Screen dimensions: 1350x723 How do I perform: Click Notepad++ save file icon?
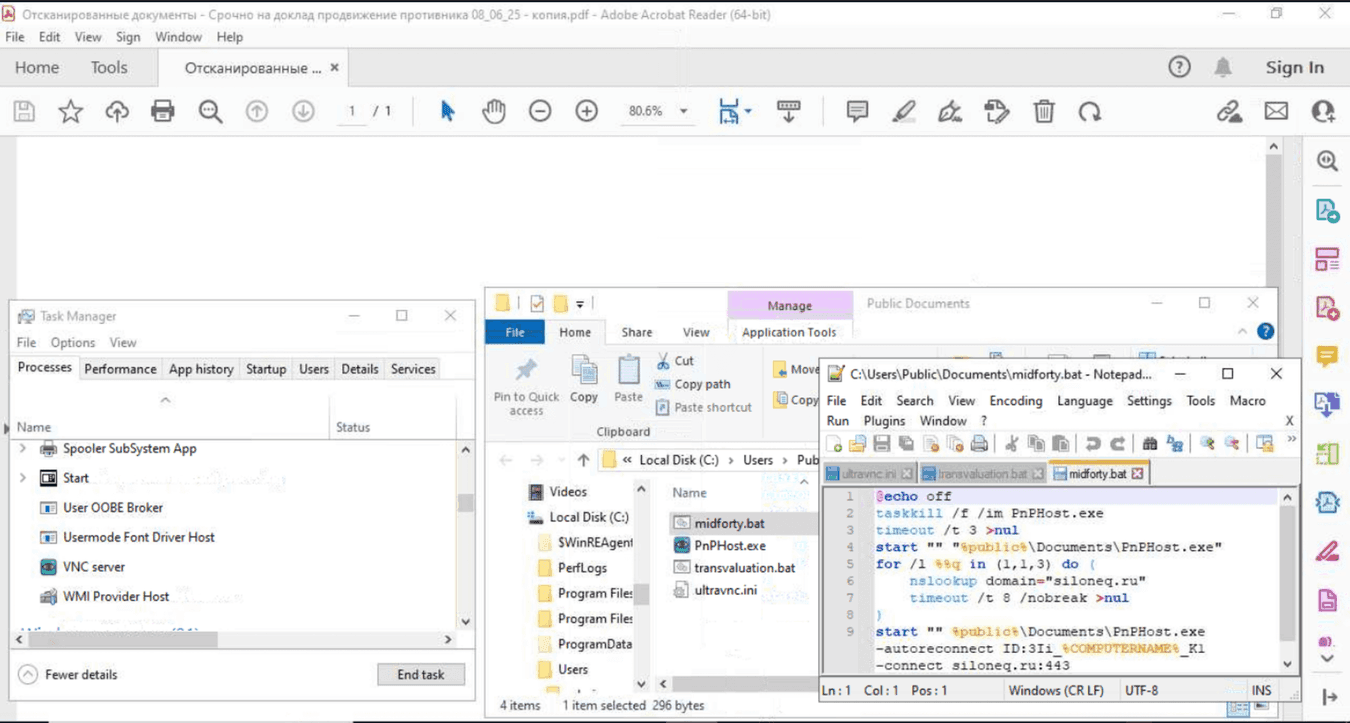882,444
